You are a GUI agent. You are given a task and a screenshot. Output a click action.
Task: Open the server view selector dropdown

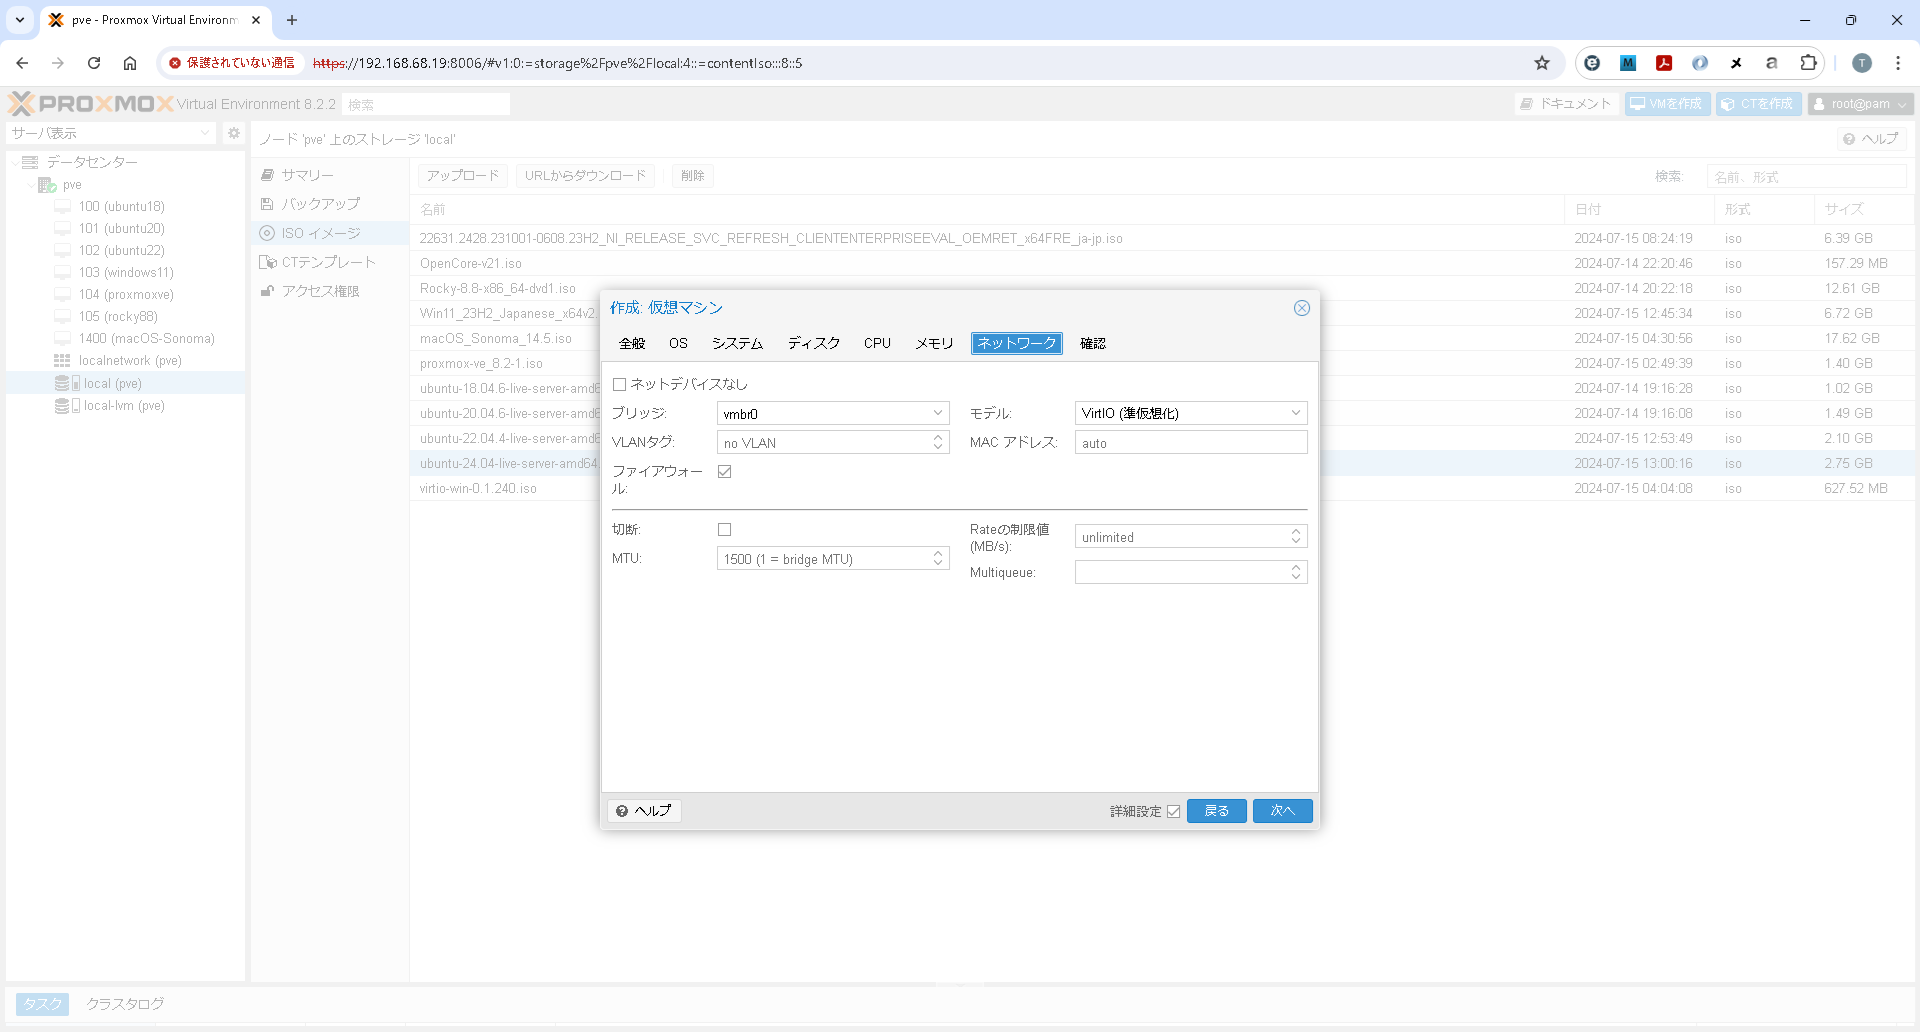[x=112, y=133]
